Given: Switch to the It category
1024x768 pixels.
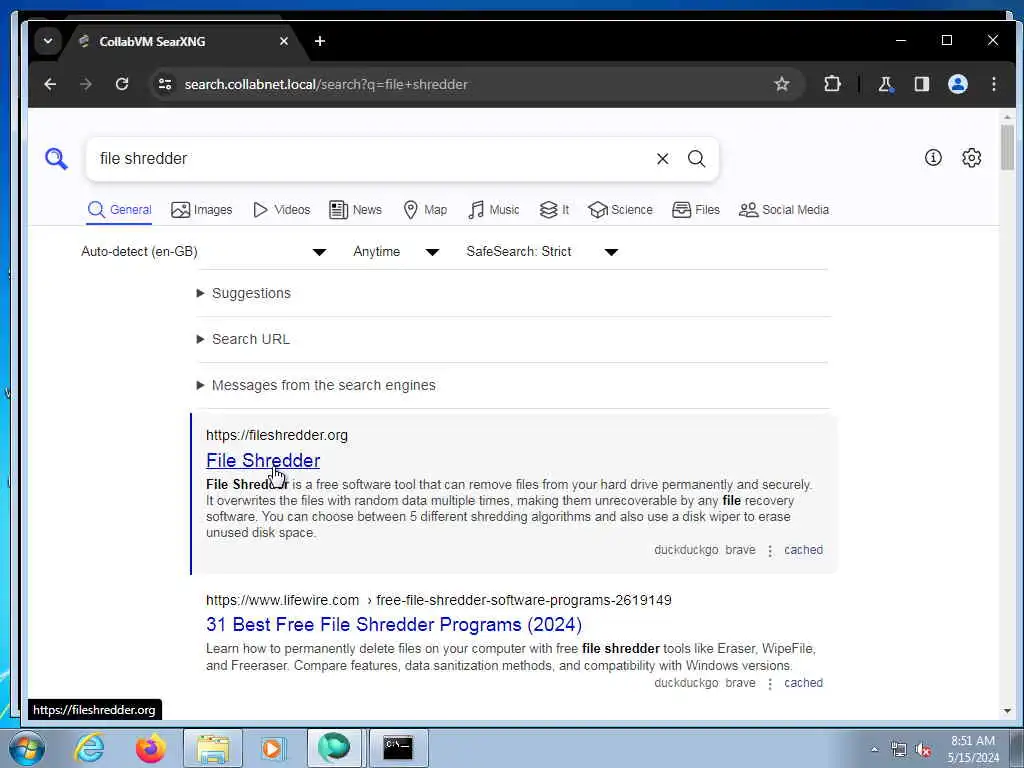Looking at the screenshot, I should [554, 210].
